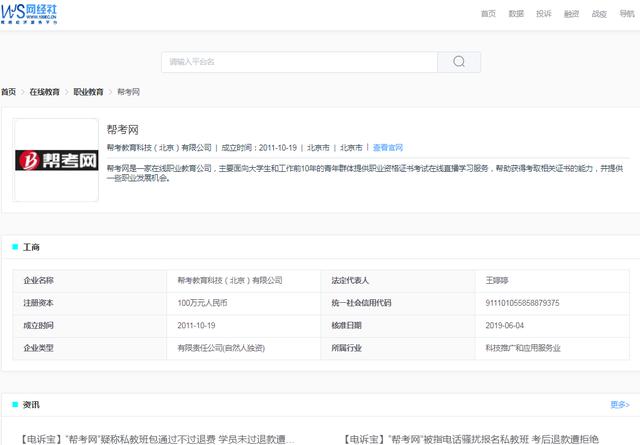Image resolution: width=640 pixels, height=445 pixels.
Task: Click the 首页 breadcrumb link
Action: [9, 91]
